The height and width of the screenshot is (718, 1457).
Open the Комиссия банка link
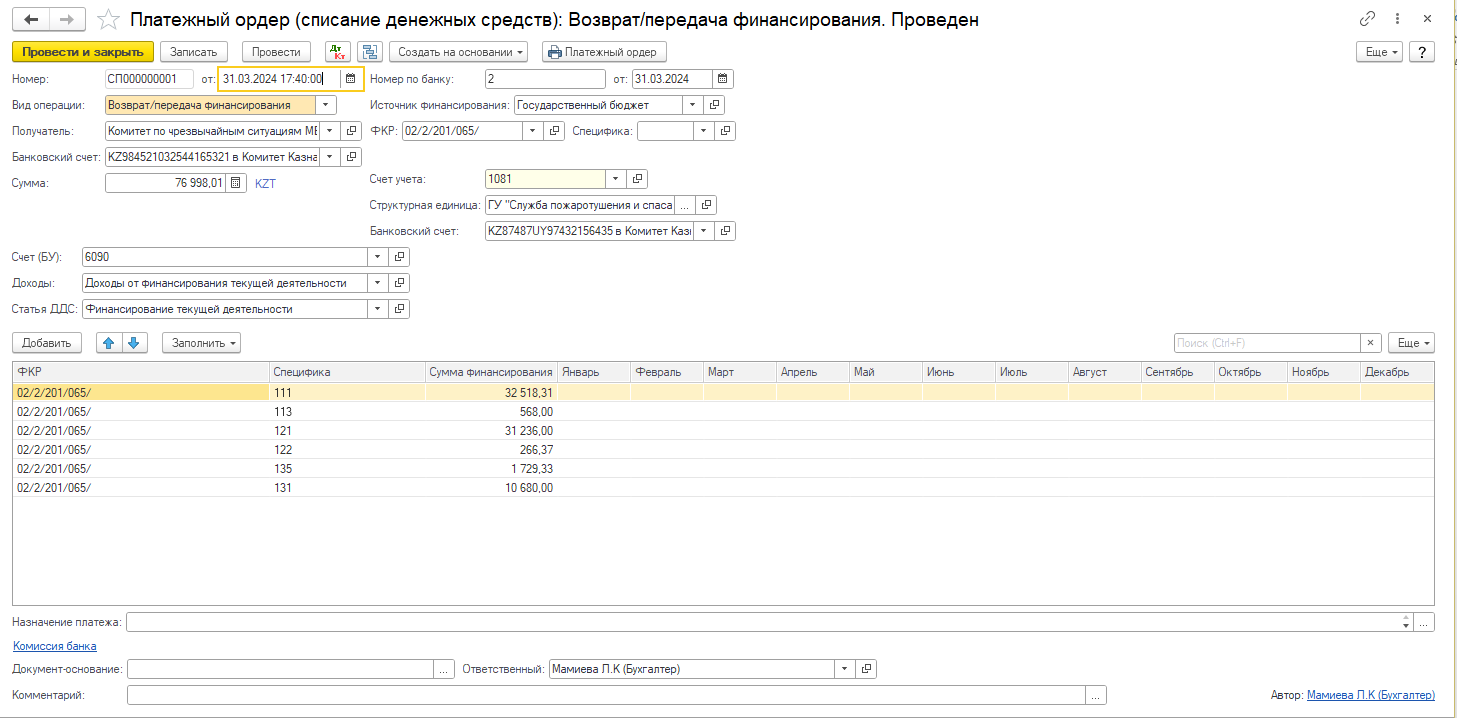coord(55,646)
